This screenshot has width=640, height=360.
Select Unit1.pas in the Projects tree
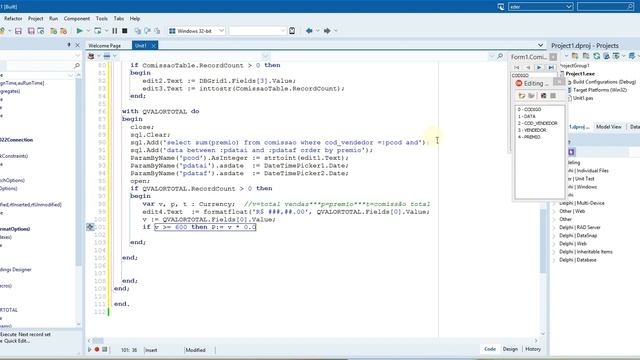tap(583, 98)
